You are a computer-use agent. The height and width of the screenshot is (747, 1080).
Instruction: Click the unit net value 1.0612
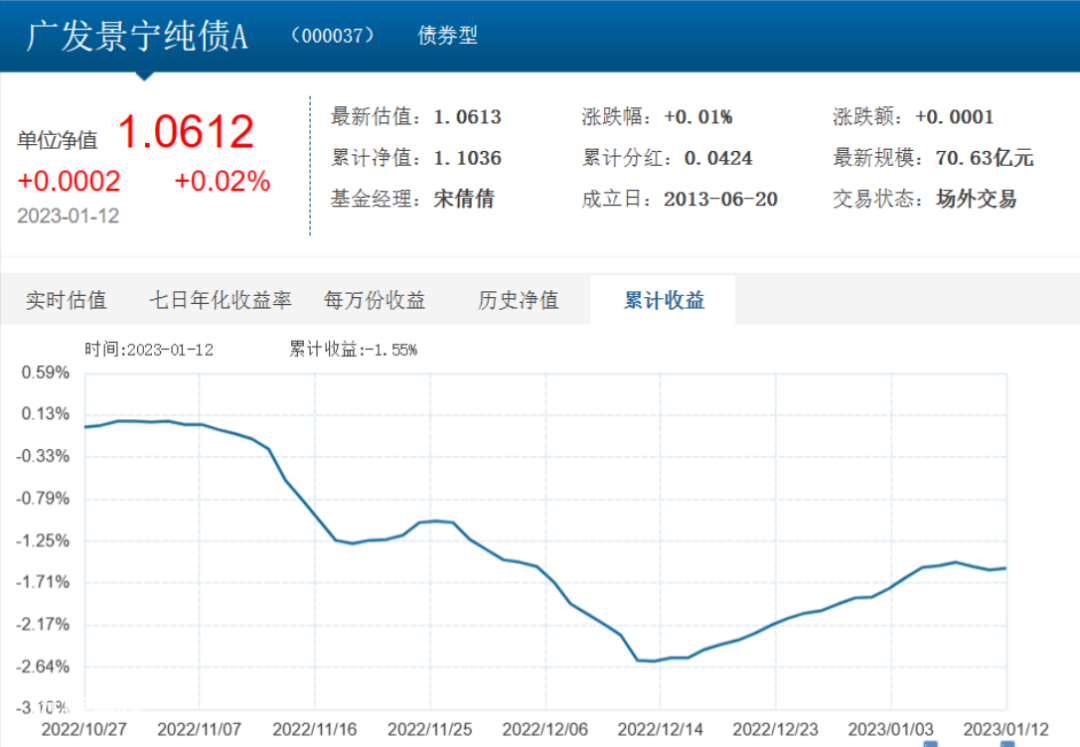coord(186,131)
